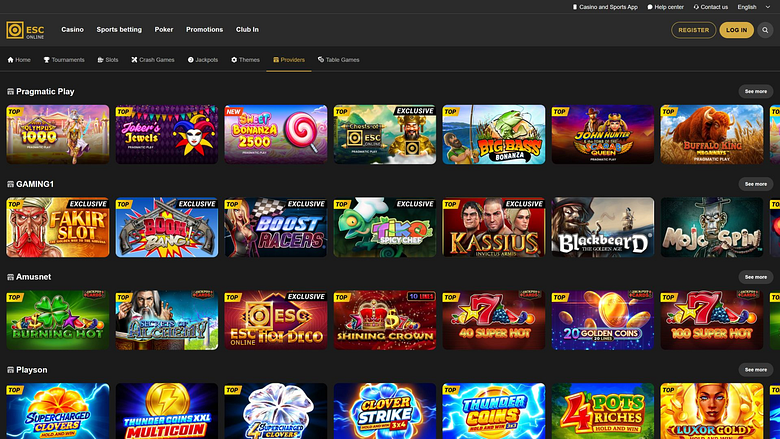780x439 pixels.
Task: Open 40 Super Hot game
Action: tap(493, 320)
